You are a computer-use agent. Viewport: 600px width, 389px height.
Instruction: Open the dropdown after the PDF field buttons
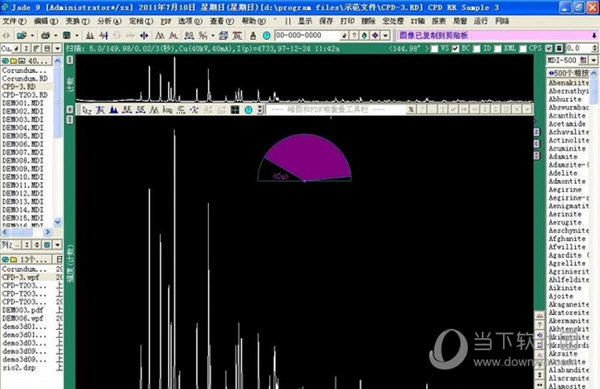pyautogui.click(x=386, y=36)
